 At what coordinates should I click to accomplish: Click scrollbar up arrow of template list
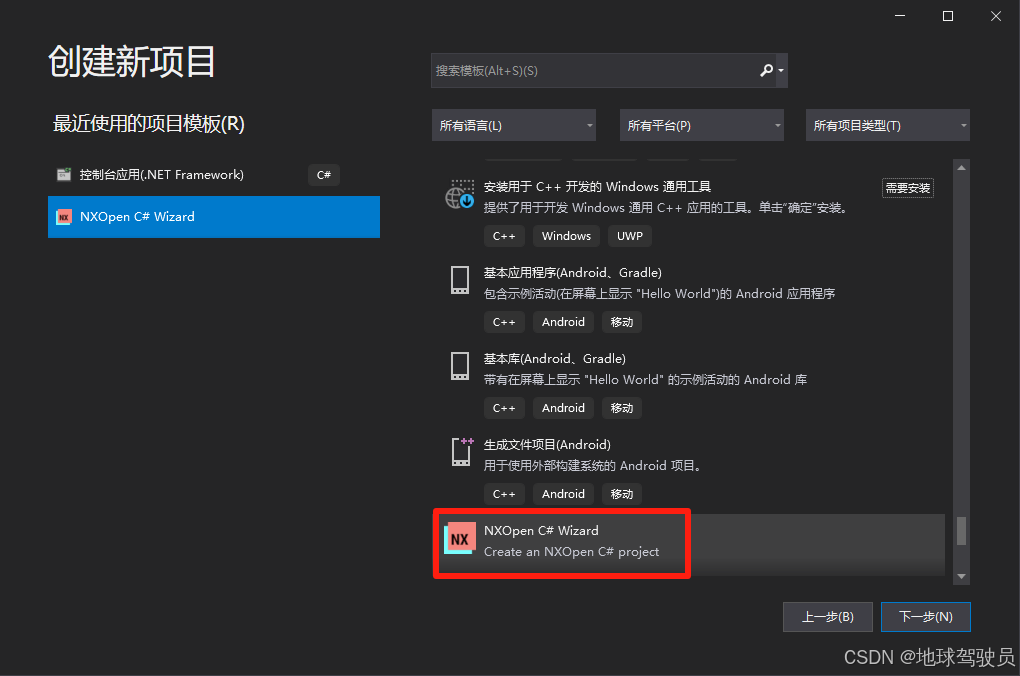[961, 167]
